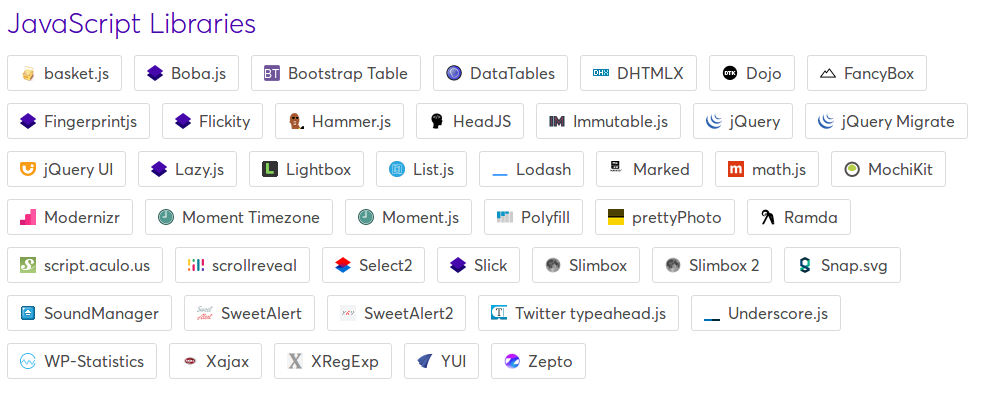Click the Dojo black circle icon
The image size is (982, 403).
tap(730, 73)
